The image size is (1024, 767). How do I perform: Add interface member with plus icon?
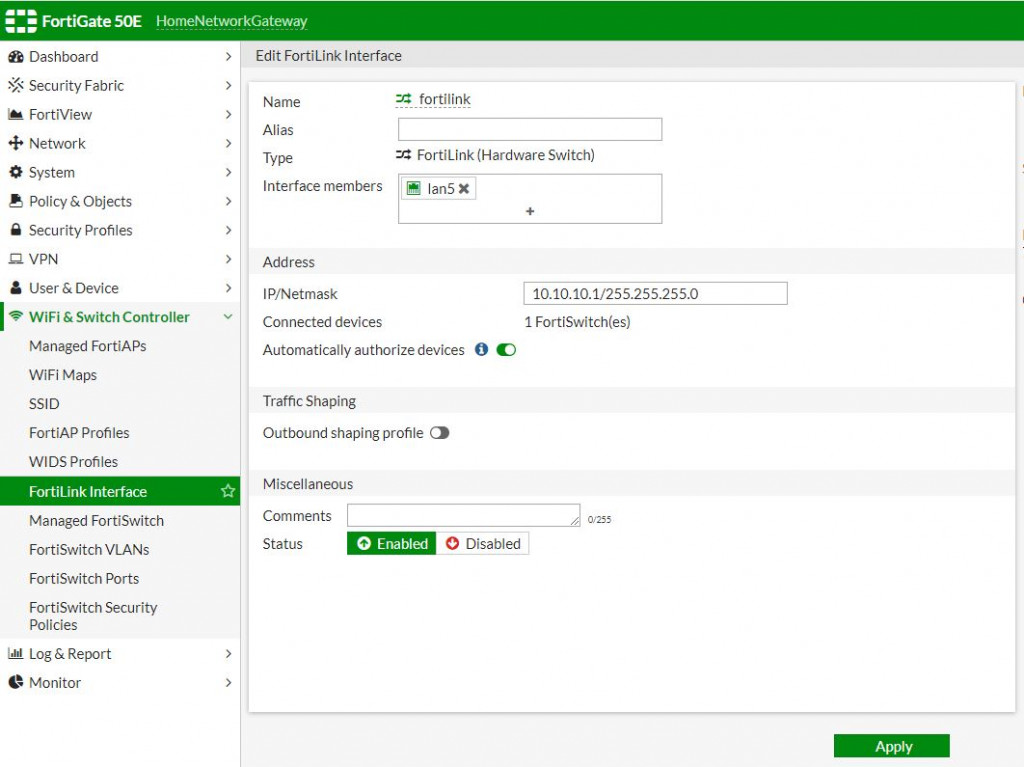pyautogui.click(x=530, y=211)
